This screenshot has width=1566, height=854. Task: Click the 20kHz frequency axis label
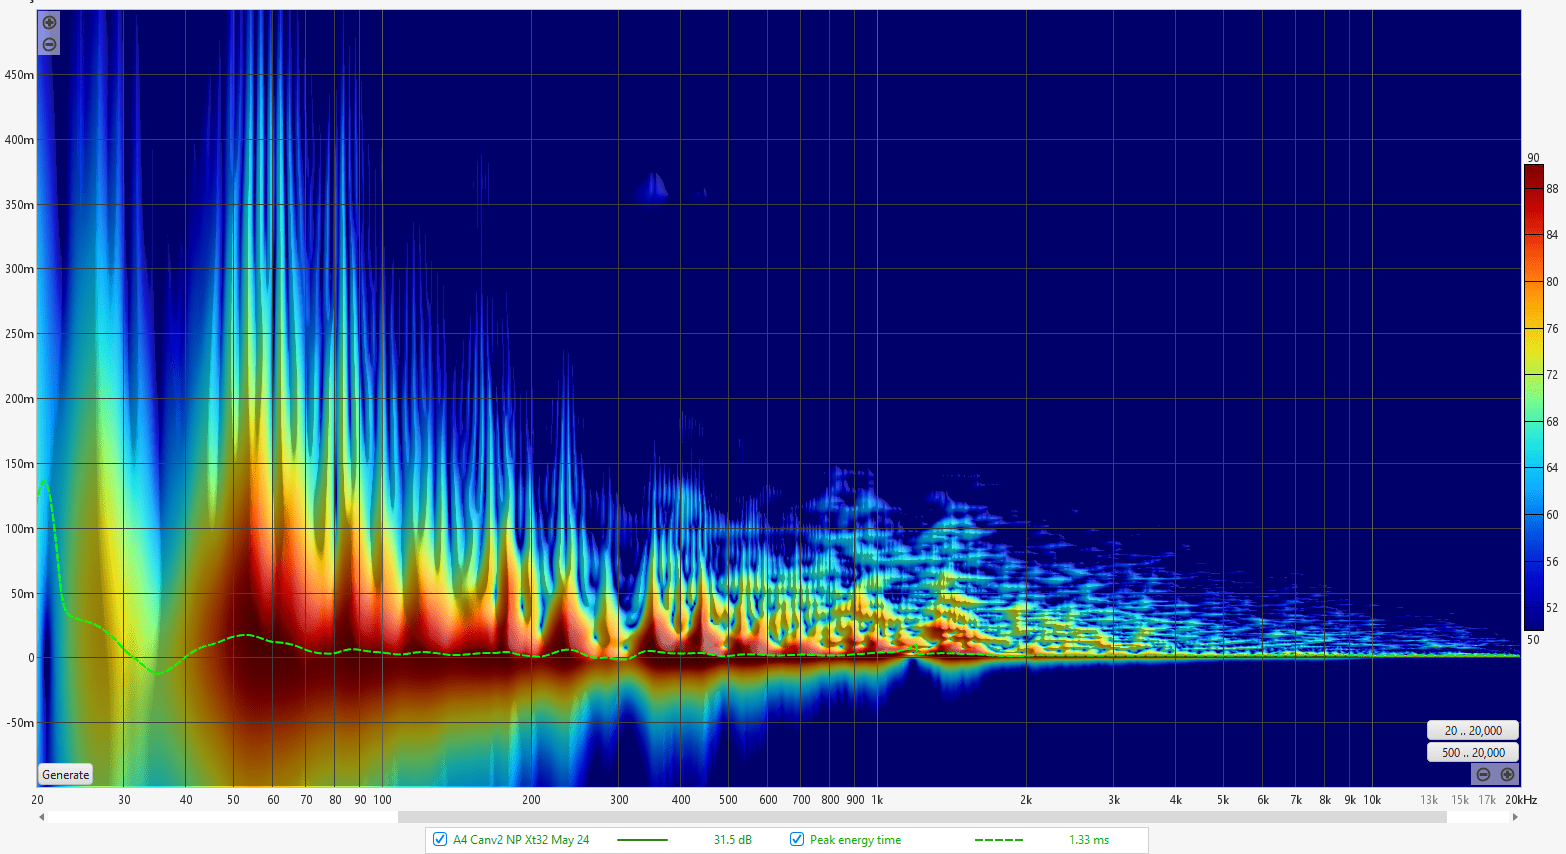[x=1520, y=800]
